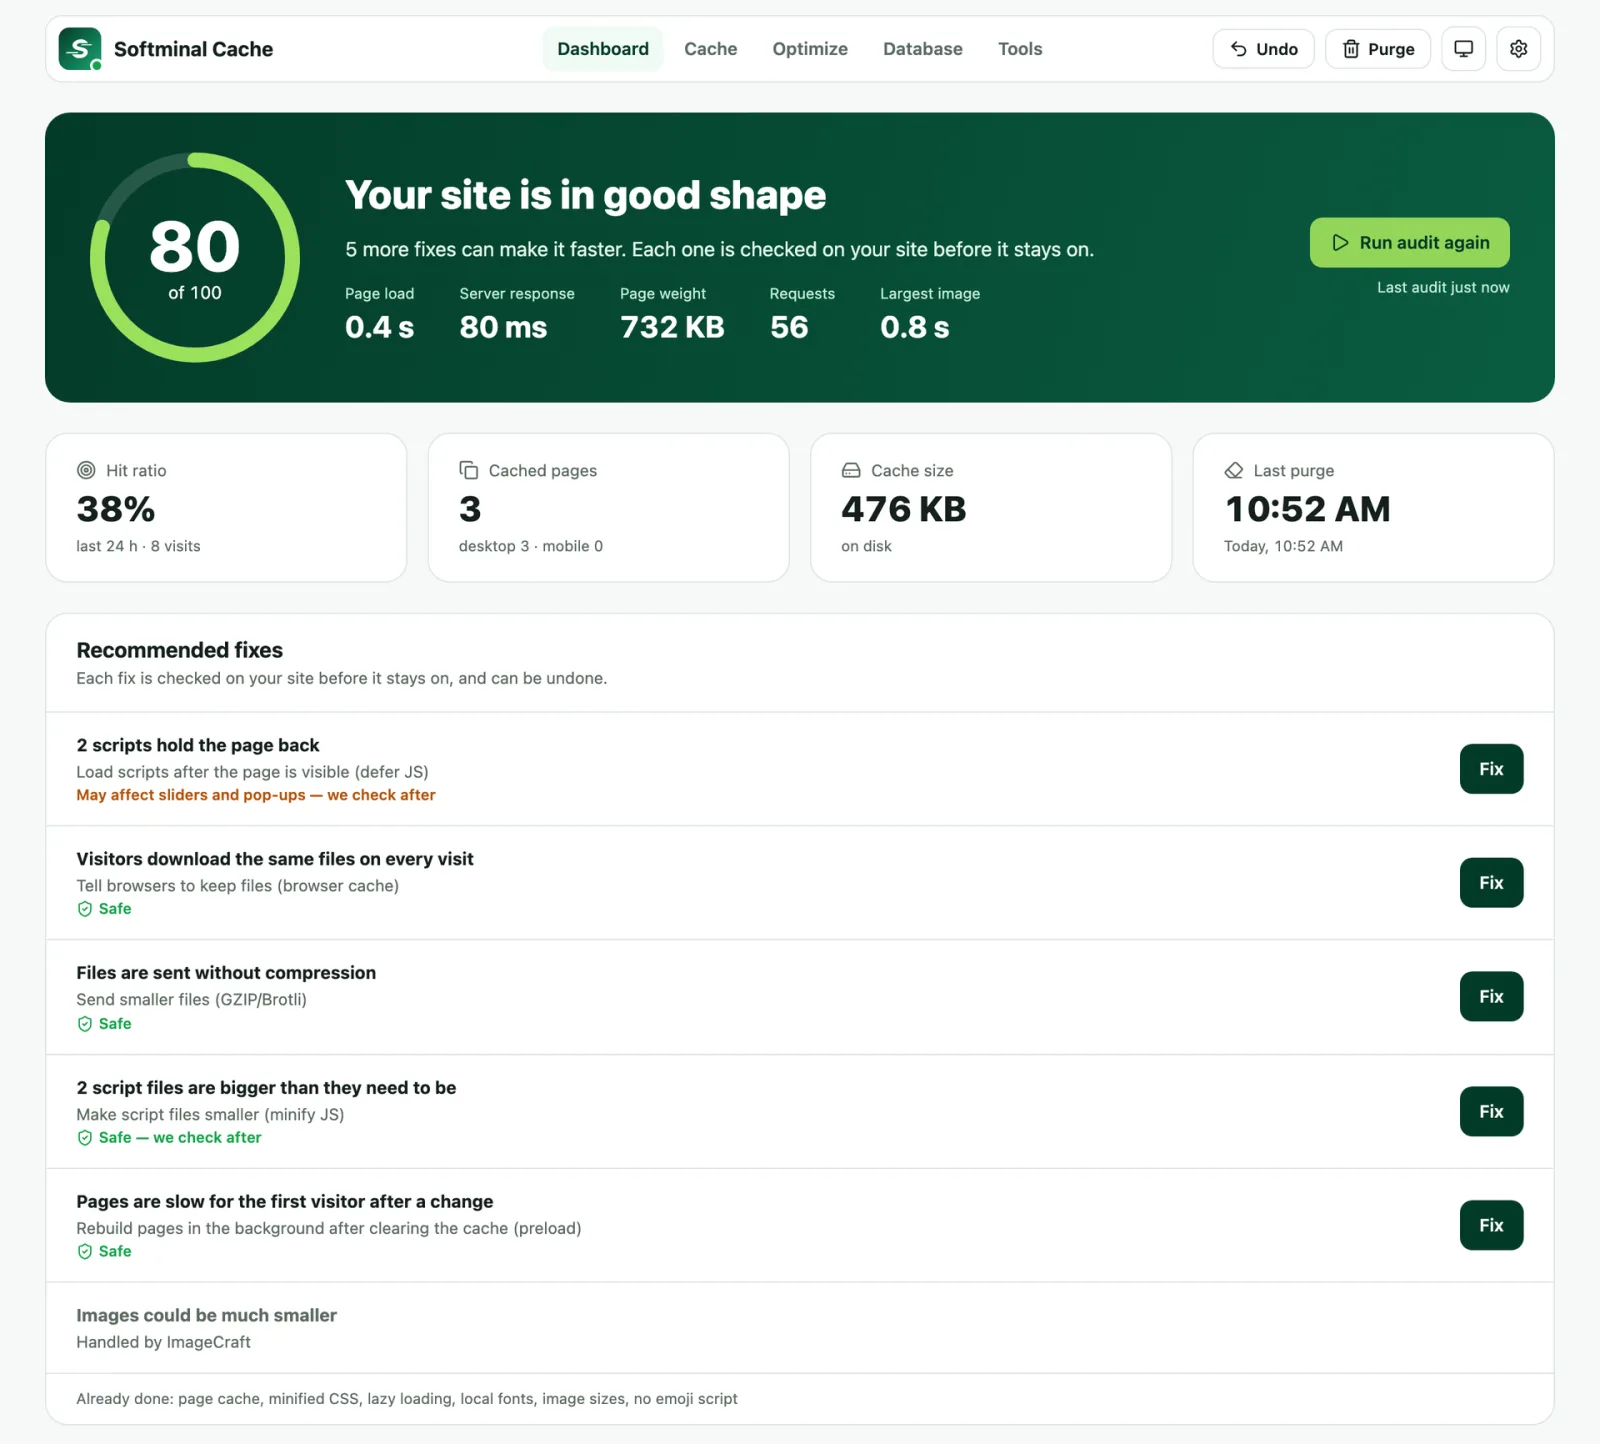Click the shield icon under GZIP/Brotli fix
This screenshot has width=1600, height=1444.
coord(85,1024)
